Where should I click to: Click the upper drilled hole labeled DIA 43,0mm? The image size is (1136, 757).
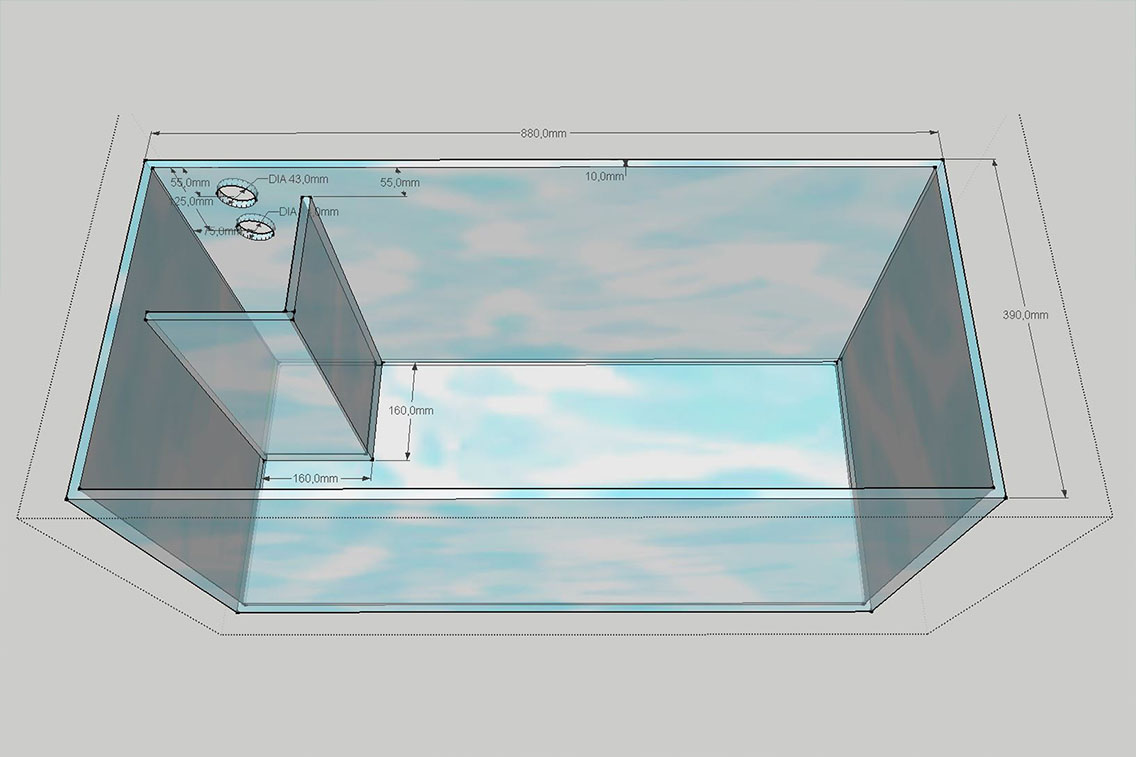pos(238,192)
